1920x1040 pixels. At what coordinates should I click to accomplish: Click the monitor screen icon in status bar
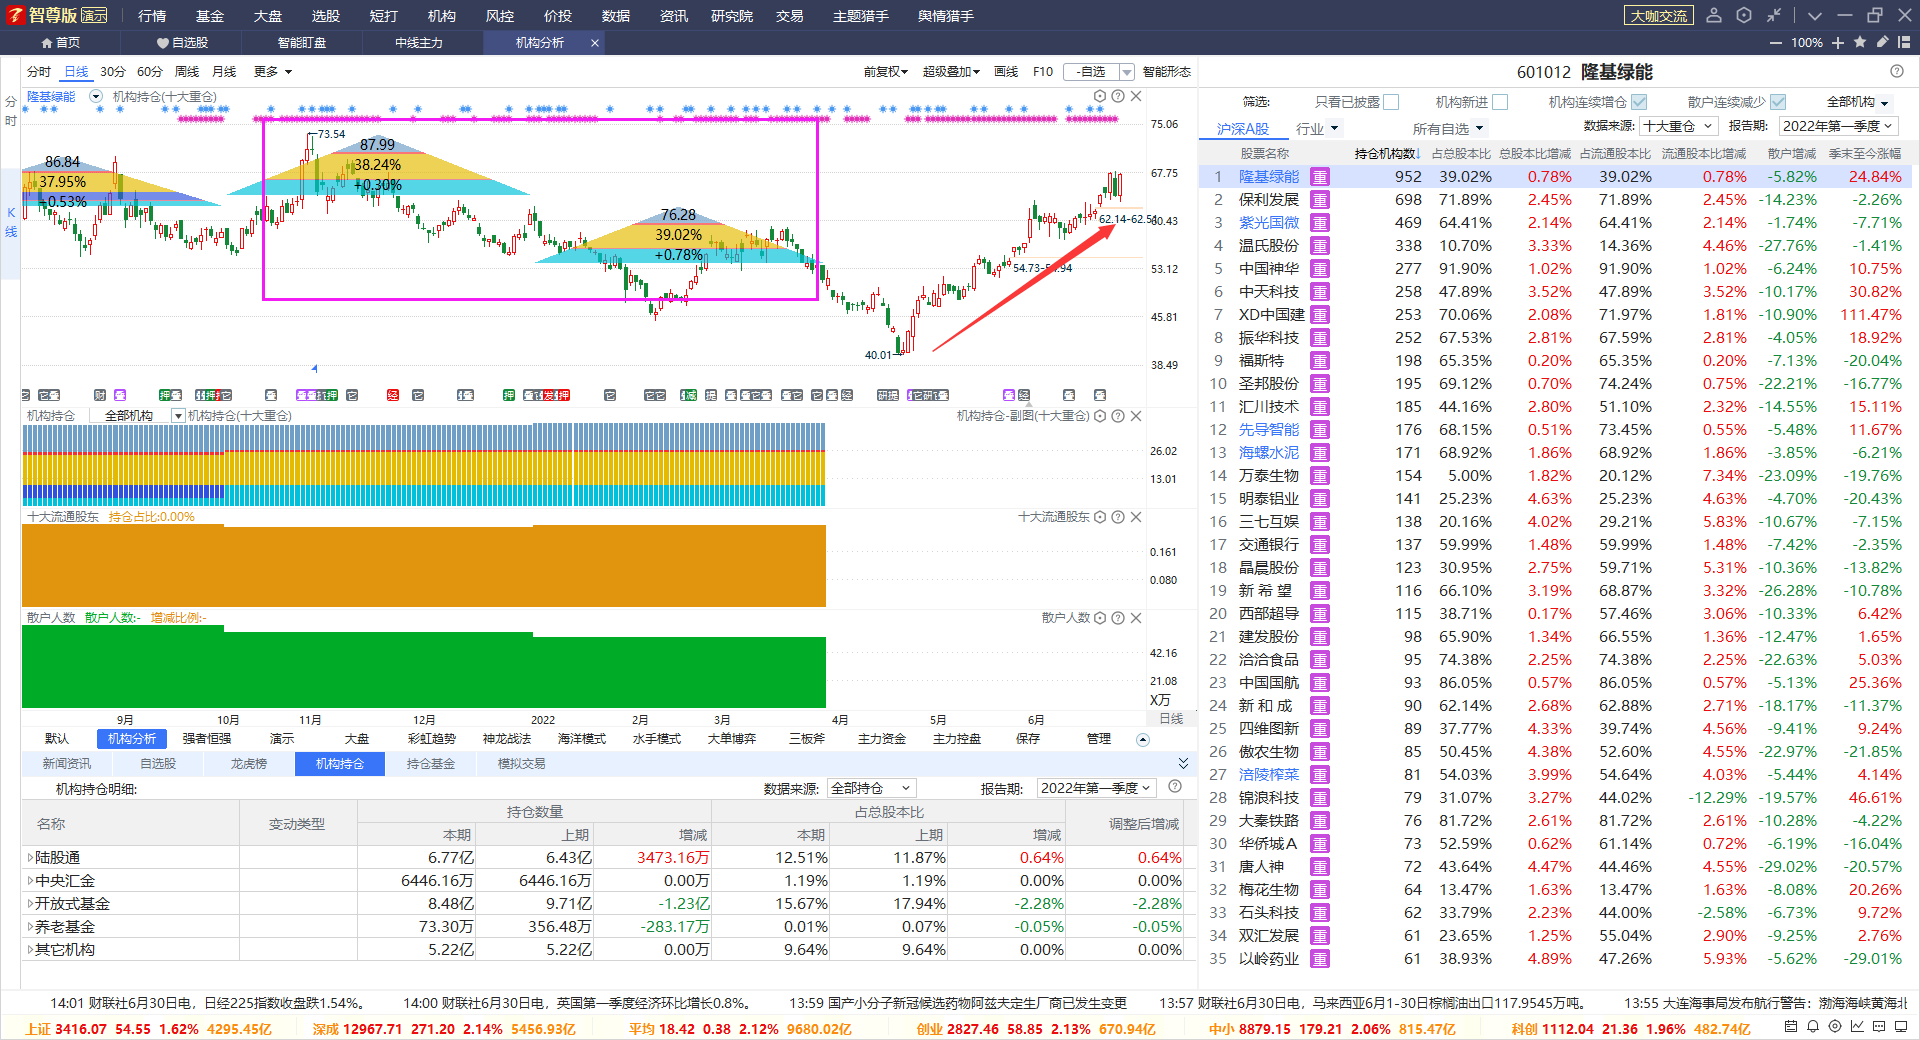tap(1901, 1026)
